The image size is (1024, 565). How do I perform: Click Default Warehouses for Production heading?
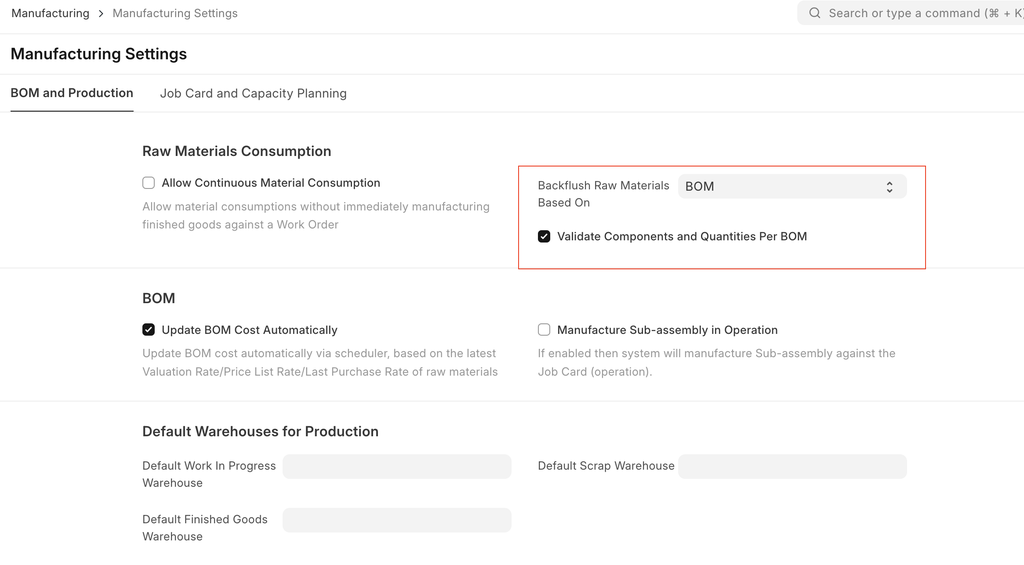click(x=260, y=432)
